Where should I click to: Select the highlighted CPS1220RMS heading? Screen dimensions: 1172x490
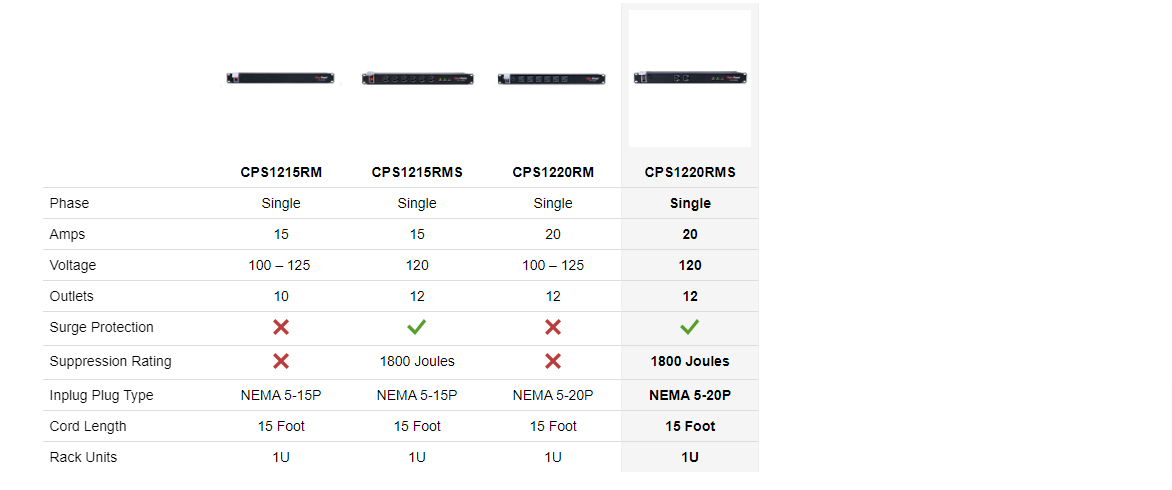[690, 172]
